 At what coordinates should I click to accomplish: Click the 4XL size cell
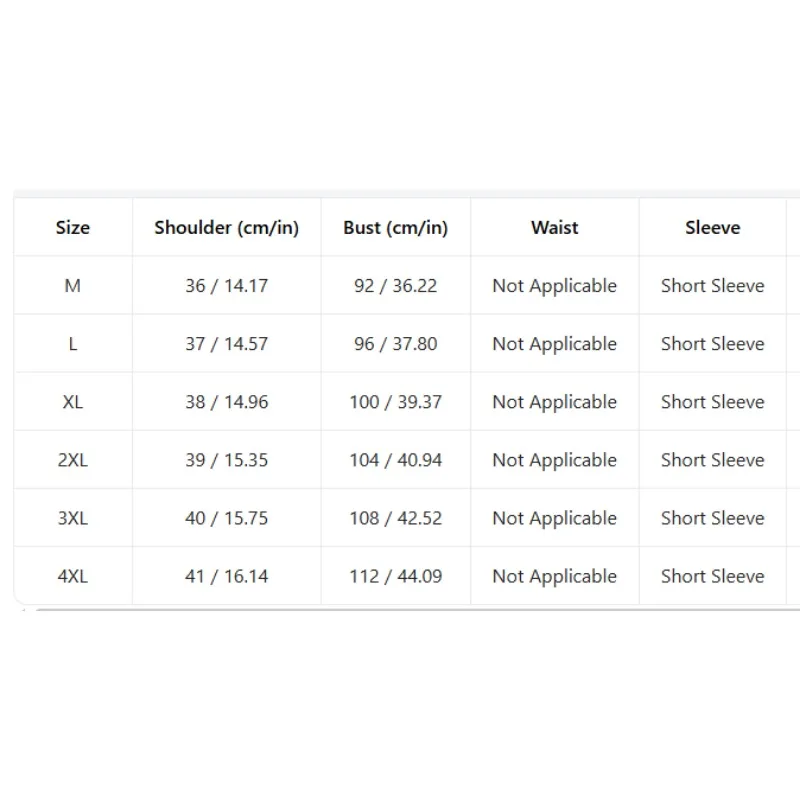coord(73,577)
